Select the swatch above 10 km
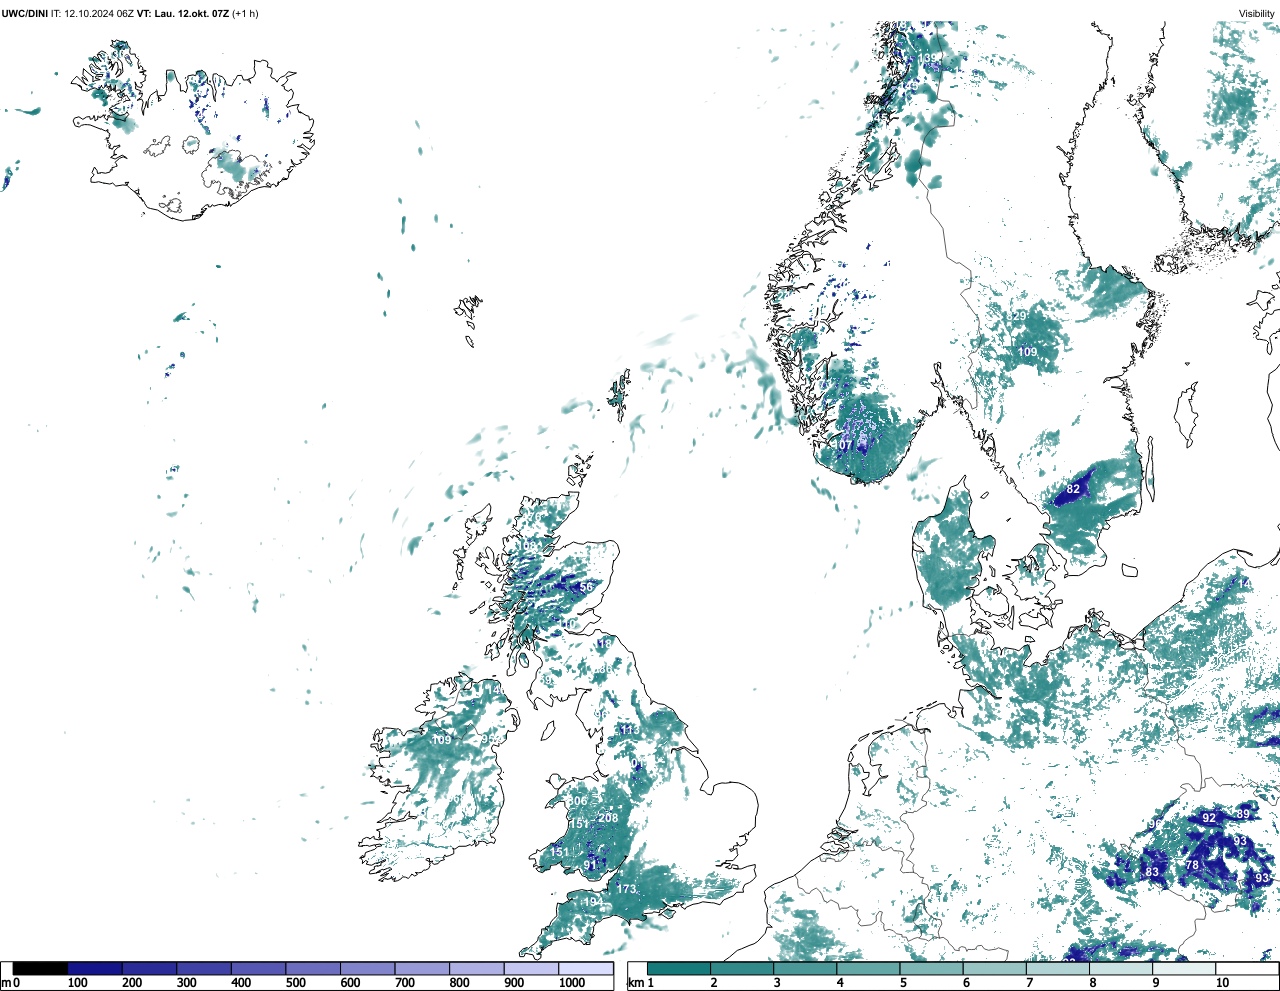The width and height of the screenshot is (1280, 991). (1246, 969)
